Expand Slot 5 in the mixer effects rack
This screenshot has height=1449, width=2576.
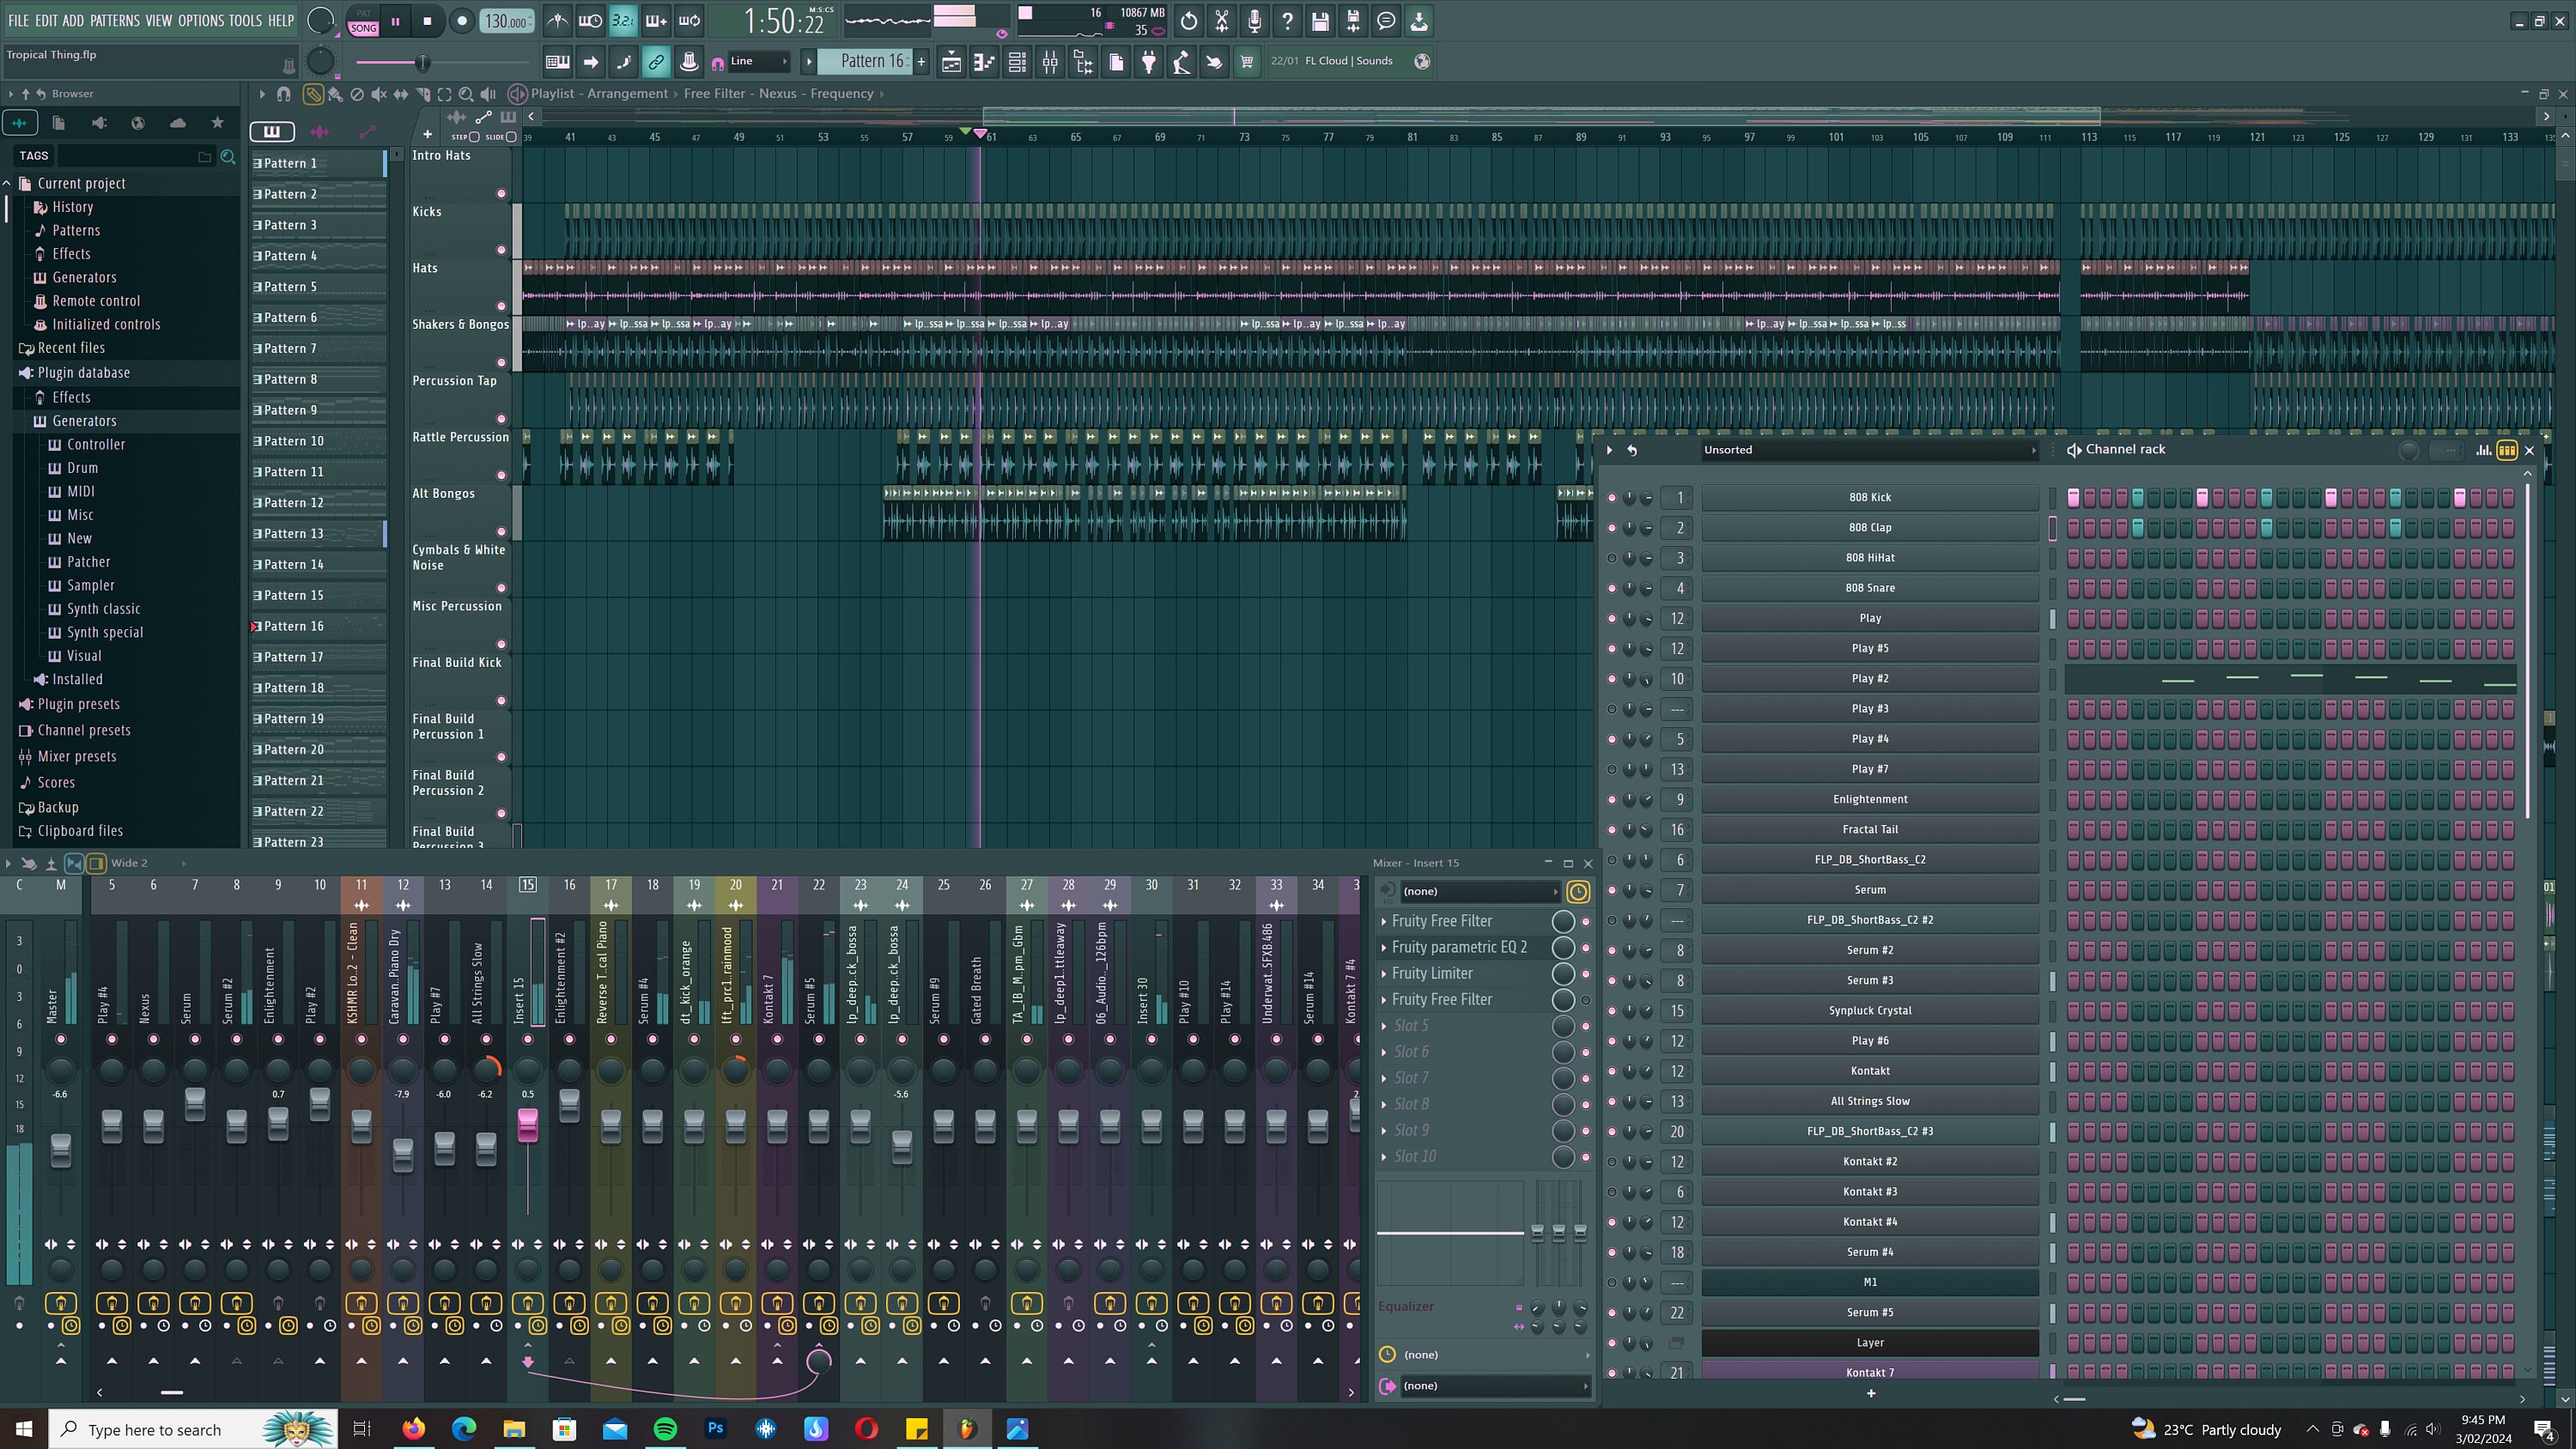[x=1386, y=1026]
